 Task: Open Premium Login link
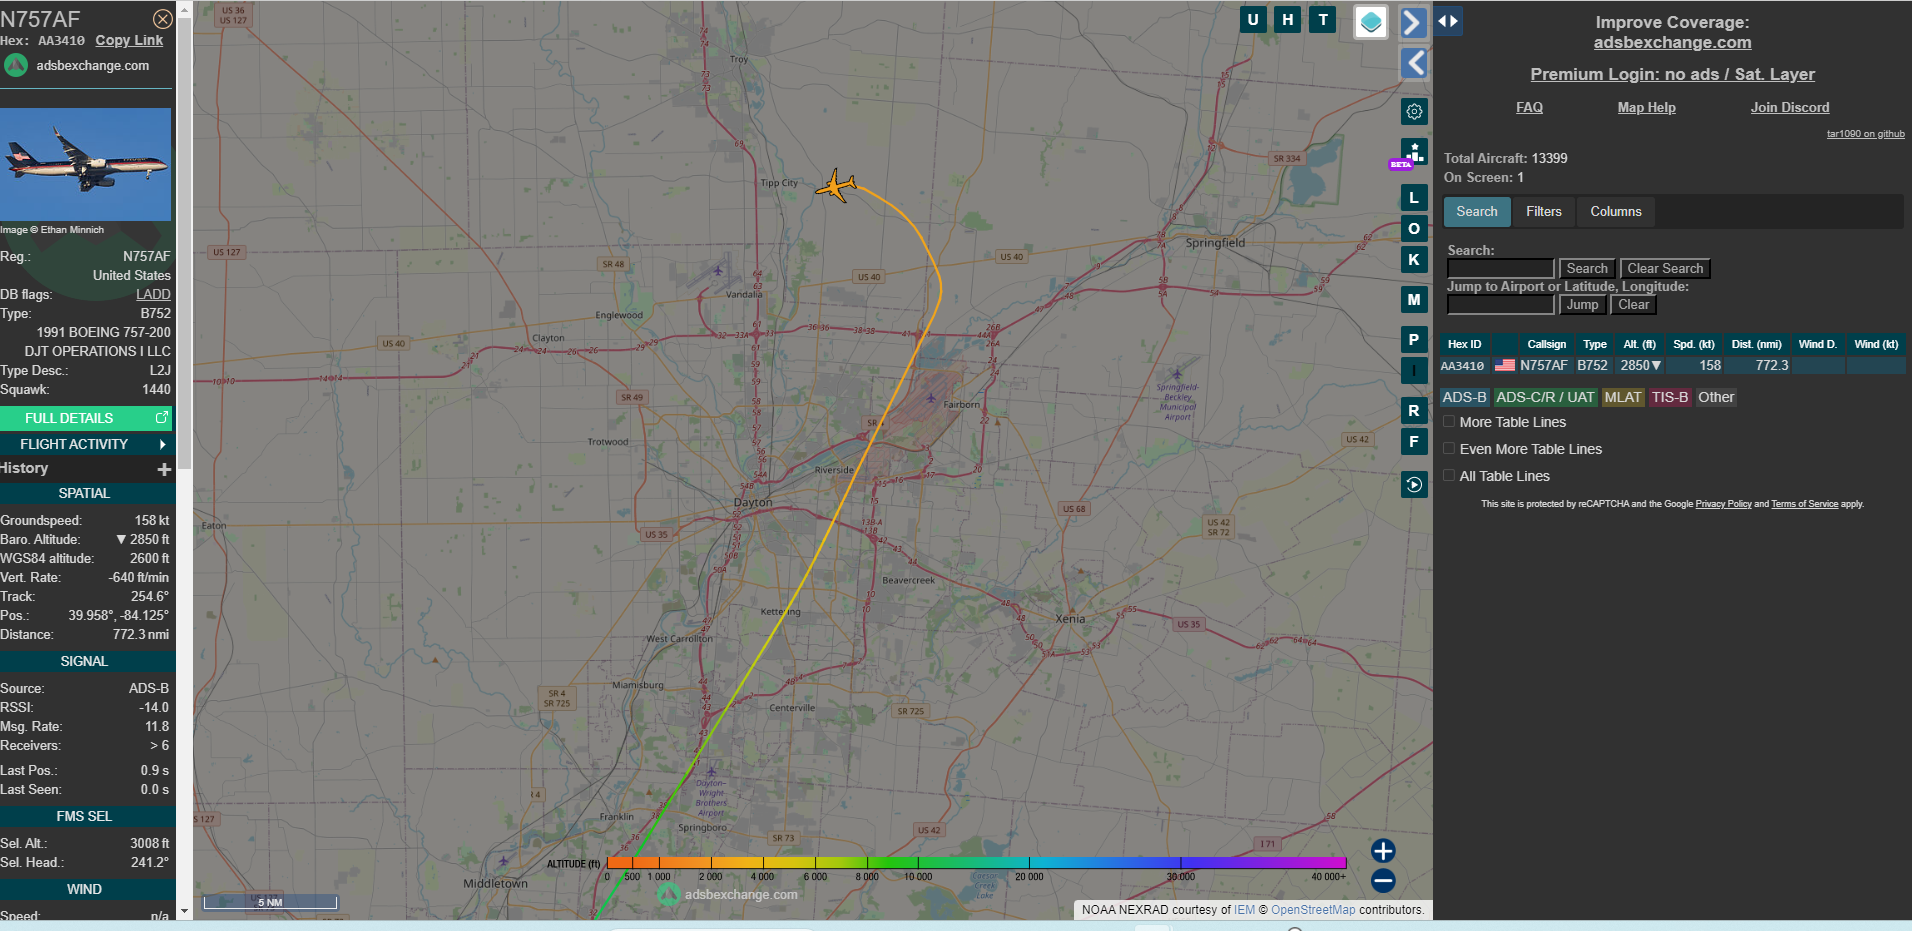point(1672,74)
